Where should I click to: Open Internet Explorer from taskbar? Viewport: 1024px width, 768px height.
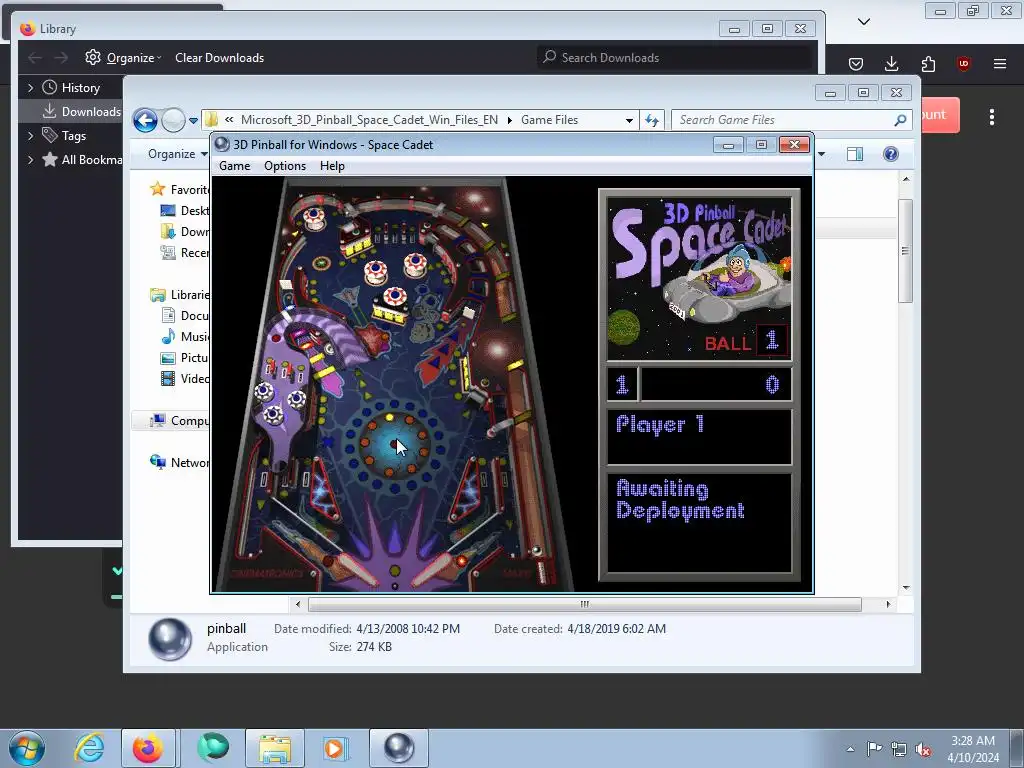point(89,748)
